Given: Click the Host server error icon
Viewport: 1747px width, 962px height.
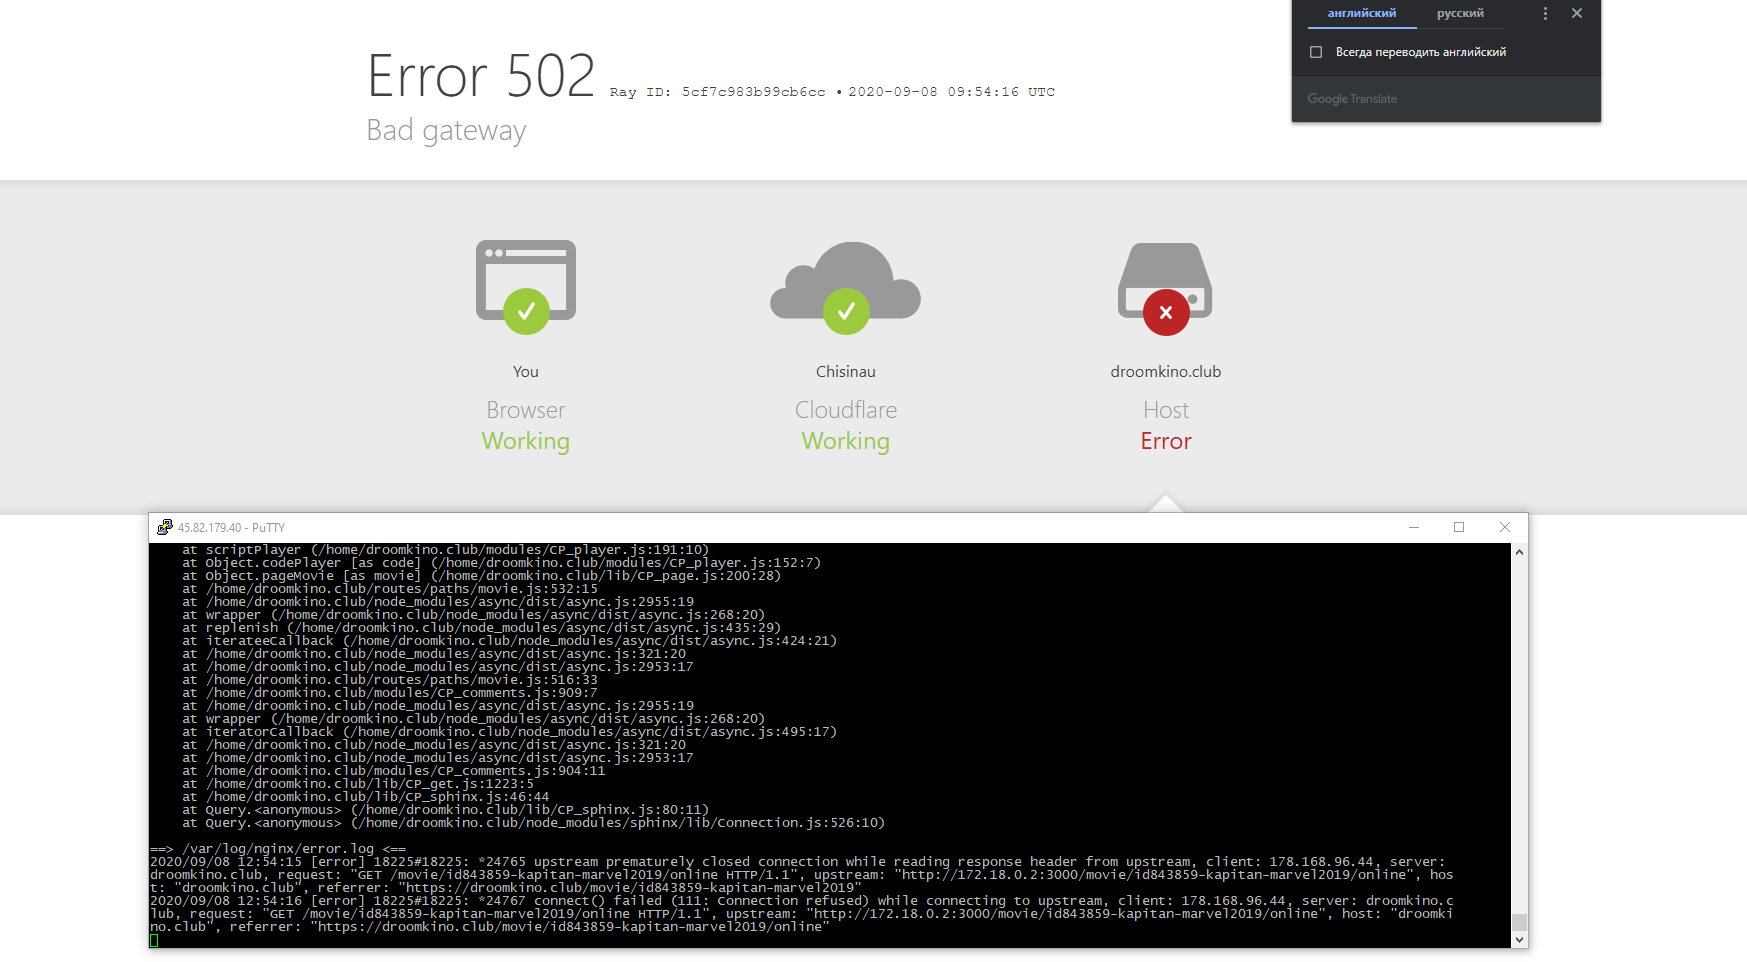Looking at the screenshot, I should [1165, 288].
